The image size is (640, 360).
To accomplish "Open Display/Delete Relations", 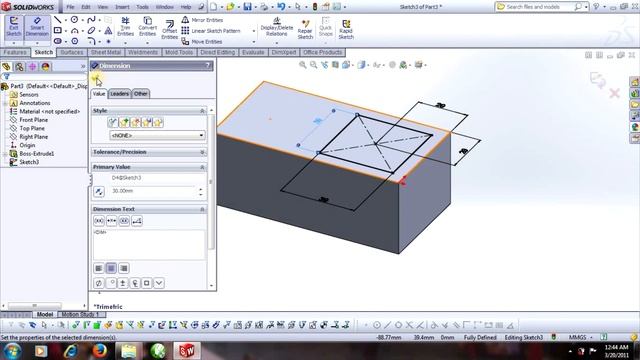I will (277, 27).
